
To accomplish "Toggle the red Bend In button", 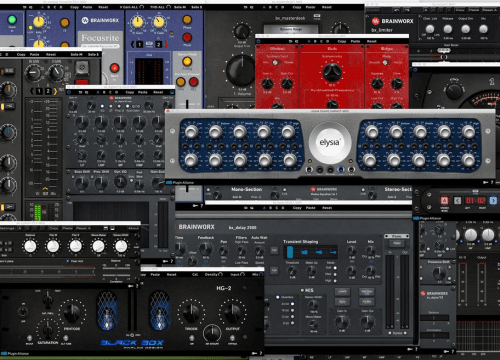I will 114,68.
